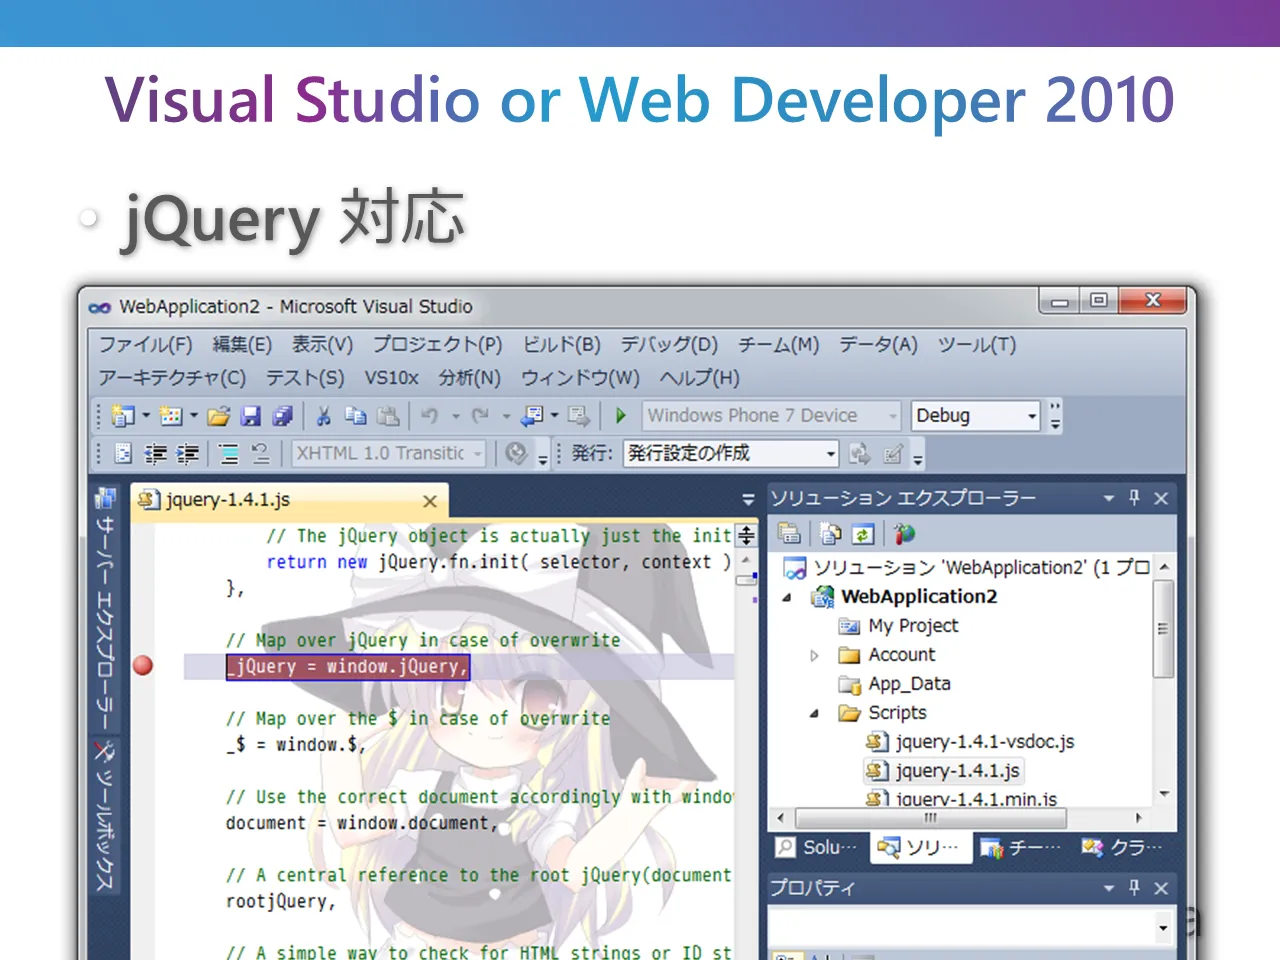
Task: Switch to the Solu… tab
Action: pyautogui.click(x=818, y=848)
